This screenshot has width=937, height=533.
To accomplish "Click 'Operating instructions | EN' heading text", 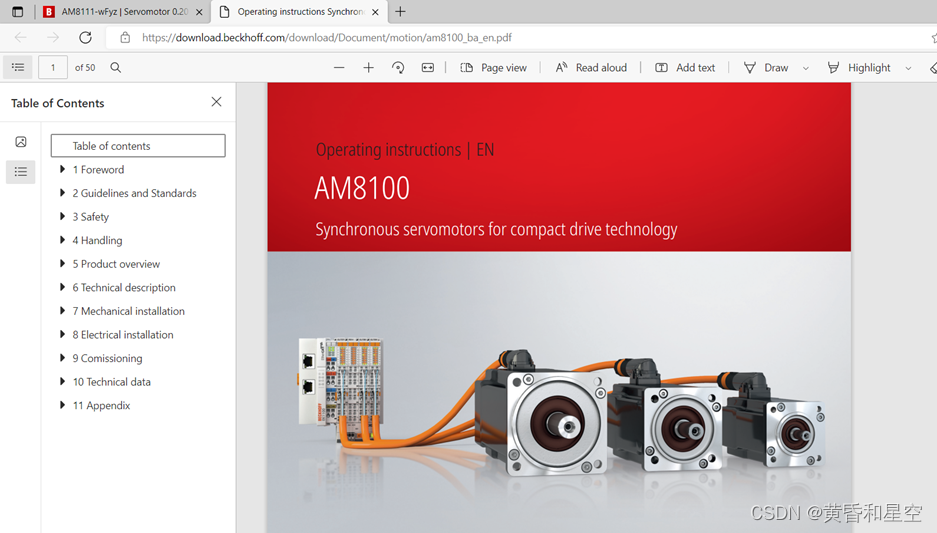I will pyautogui.click(x=405, y=149).
